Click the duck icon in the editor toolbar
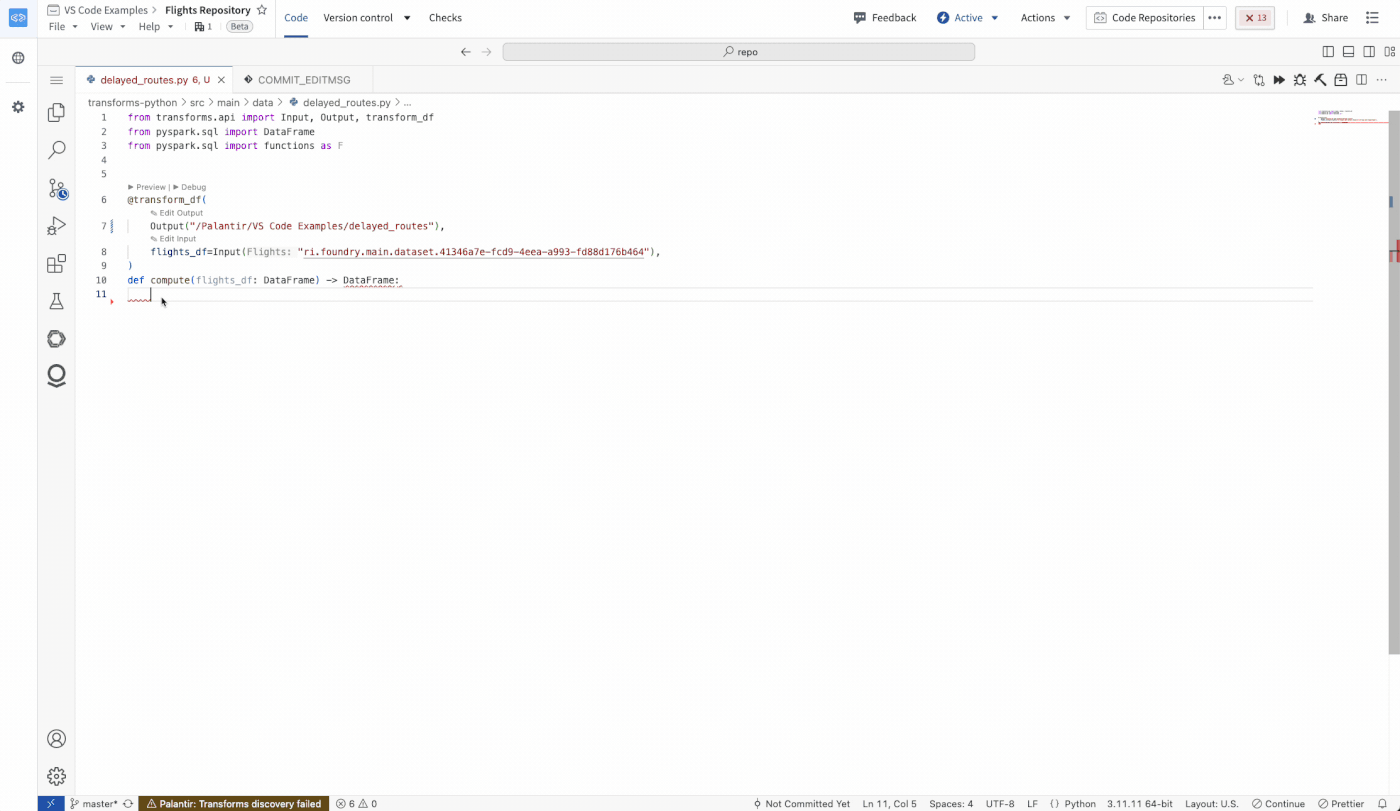Viewport: 1400px width, 811px height. pos(1228,80)
